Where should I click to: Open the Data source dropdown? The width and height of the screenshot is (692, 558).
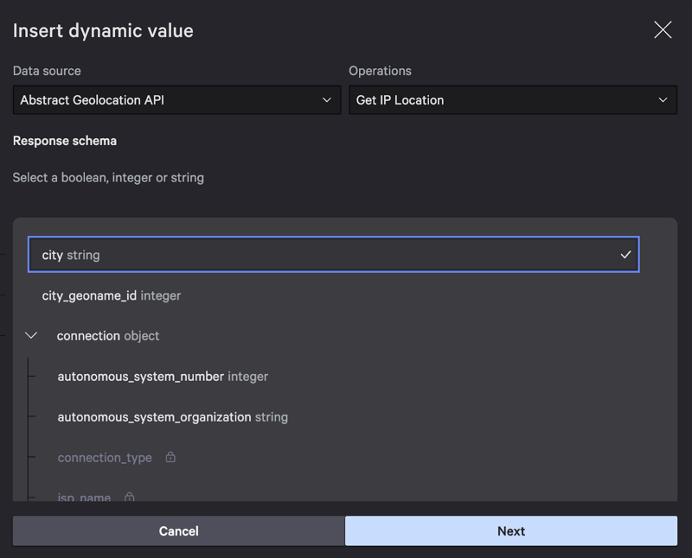[176, 100]
